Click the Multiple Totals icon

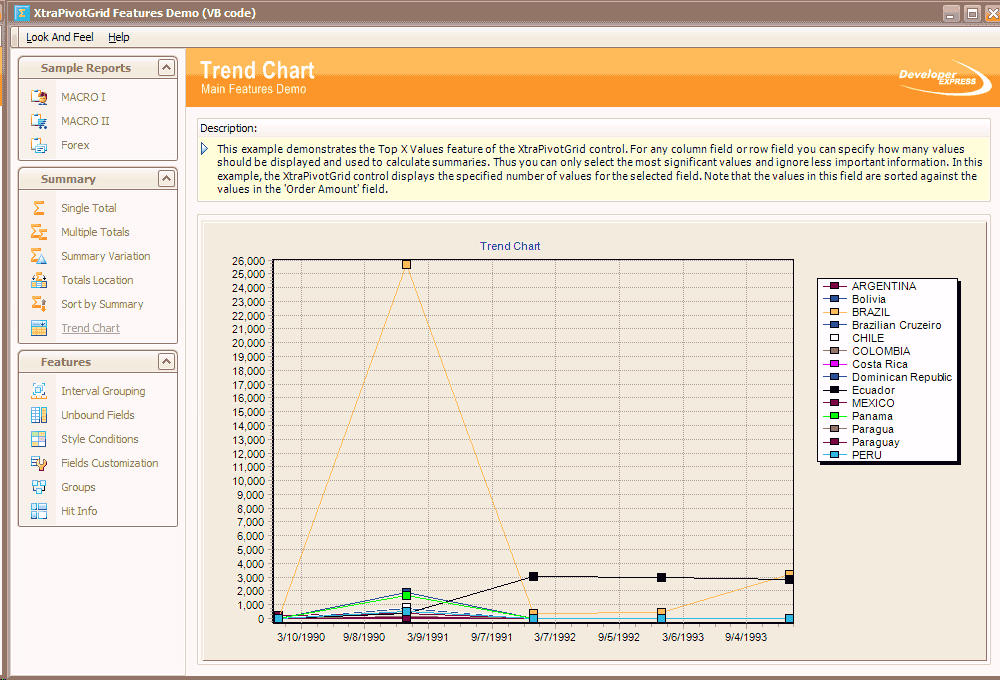[39, 232]
